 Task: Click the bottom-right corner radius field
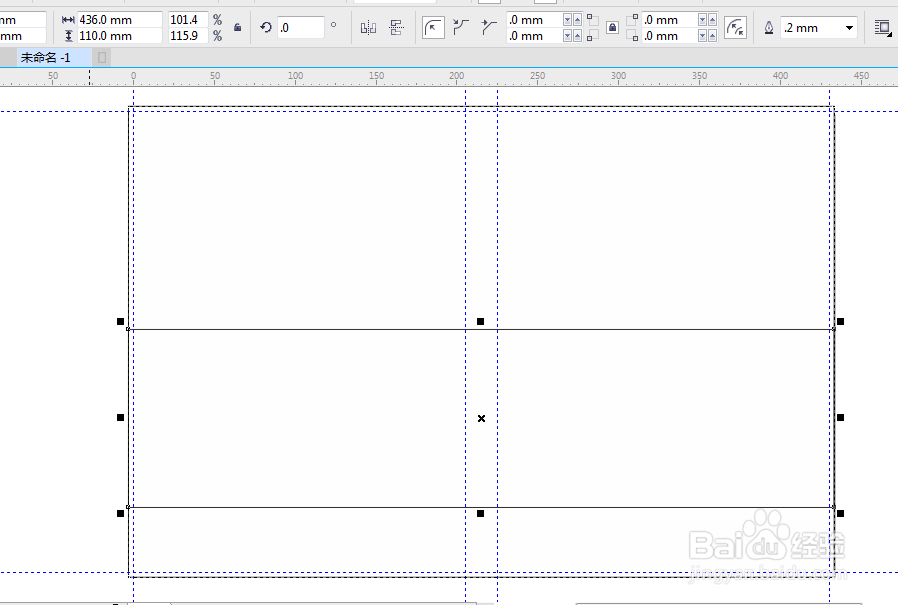coord(669,36)
